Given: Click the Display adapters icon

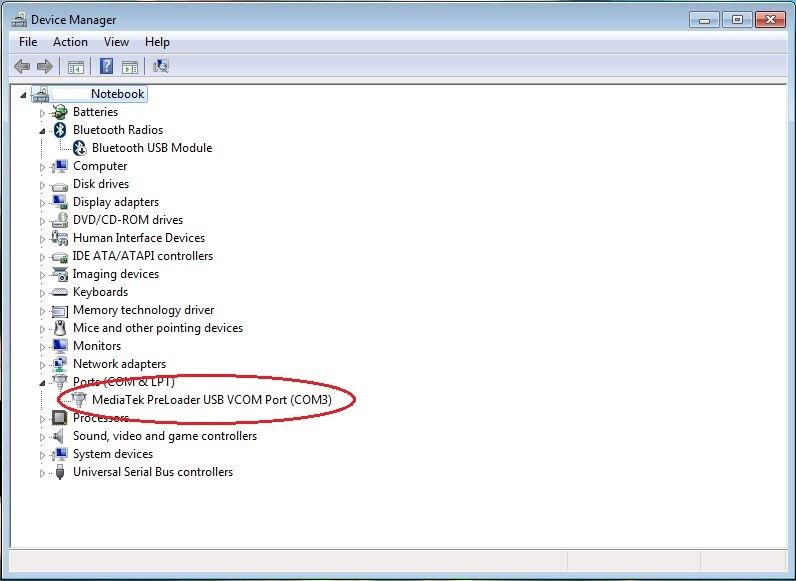Looking at the screenshot, I should point(60,202).
